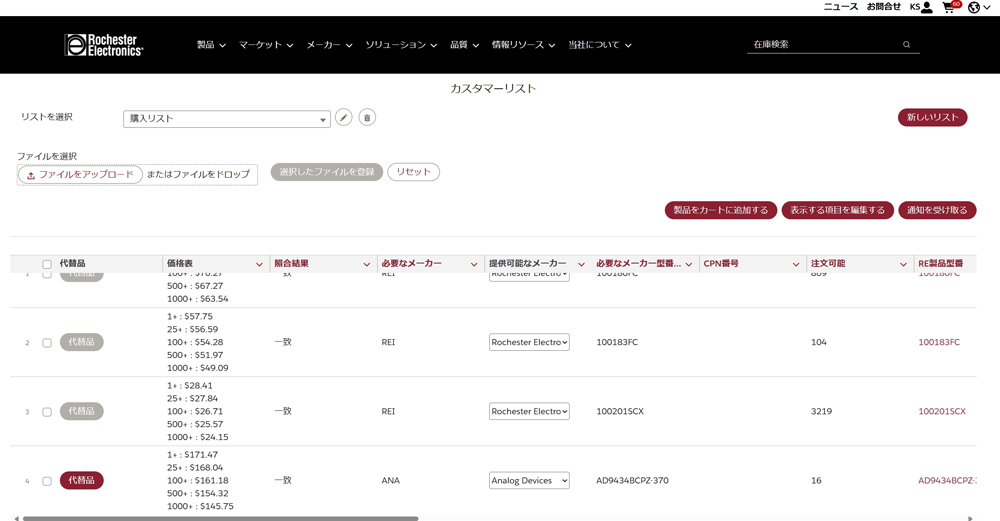The height and width of the screenshot is (521, 1000).
Task: Delete the list with trash icon
Action: pyautogui.click(x=367, y=117)
